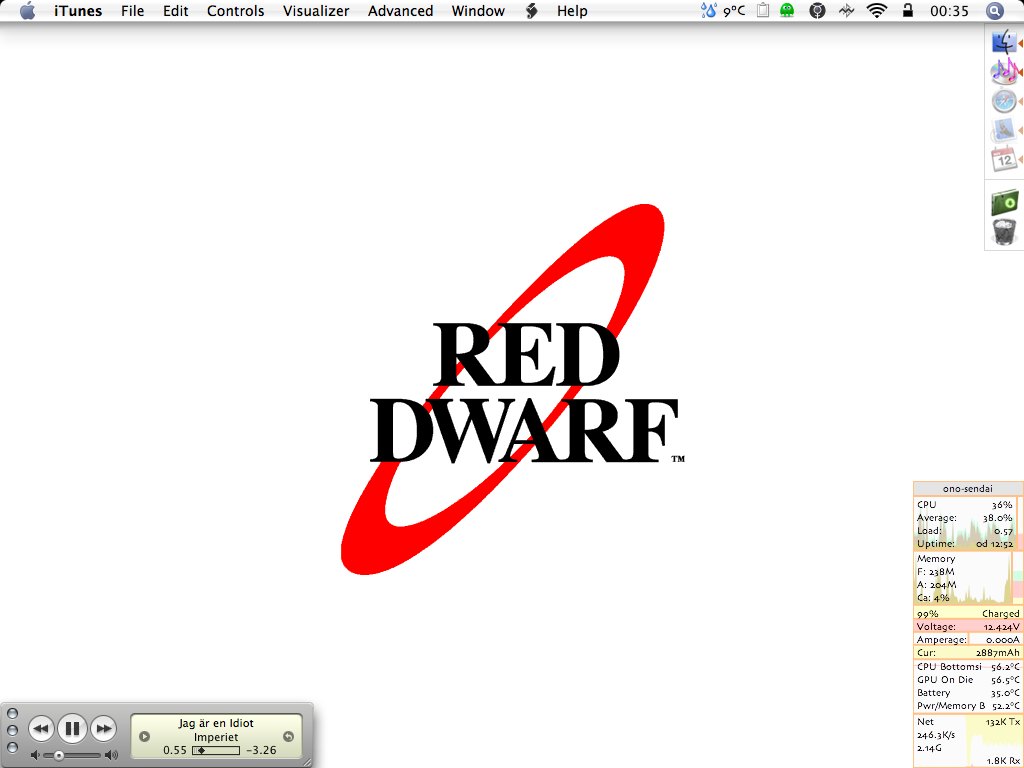Open the Trash in the Dock

click(x=1004, y=232)
